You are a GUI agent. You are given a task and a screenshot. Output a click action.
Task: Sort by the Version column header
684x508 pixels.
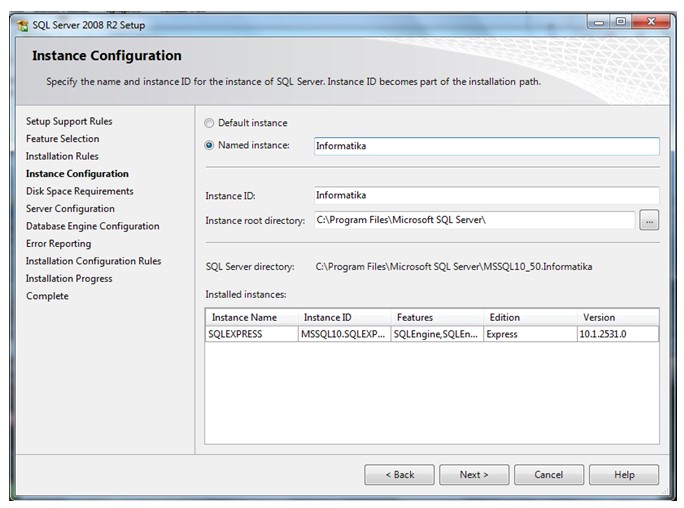click(618, 317)
